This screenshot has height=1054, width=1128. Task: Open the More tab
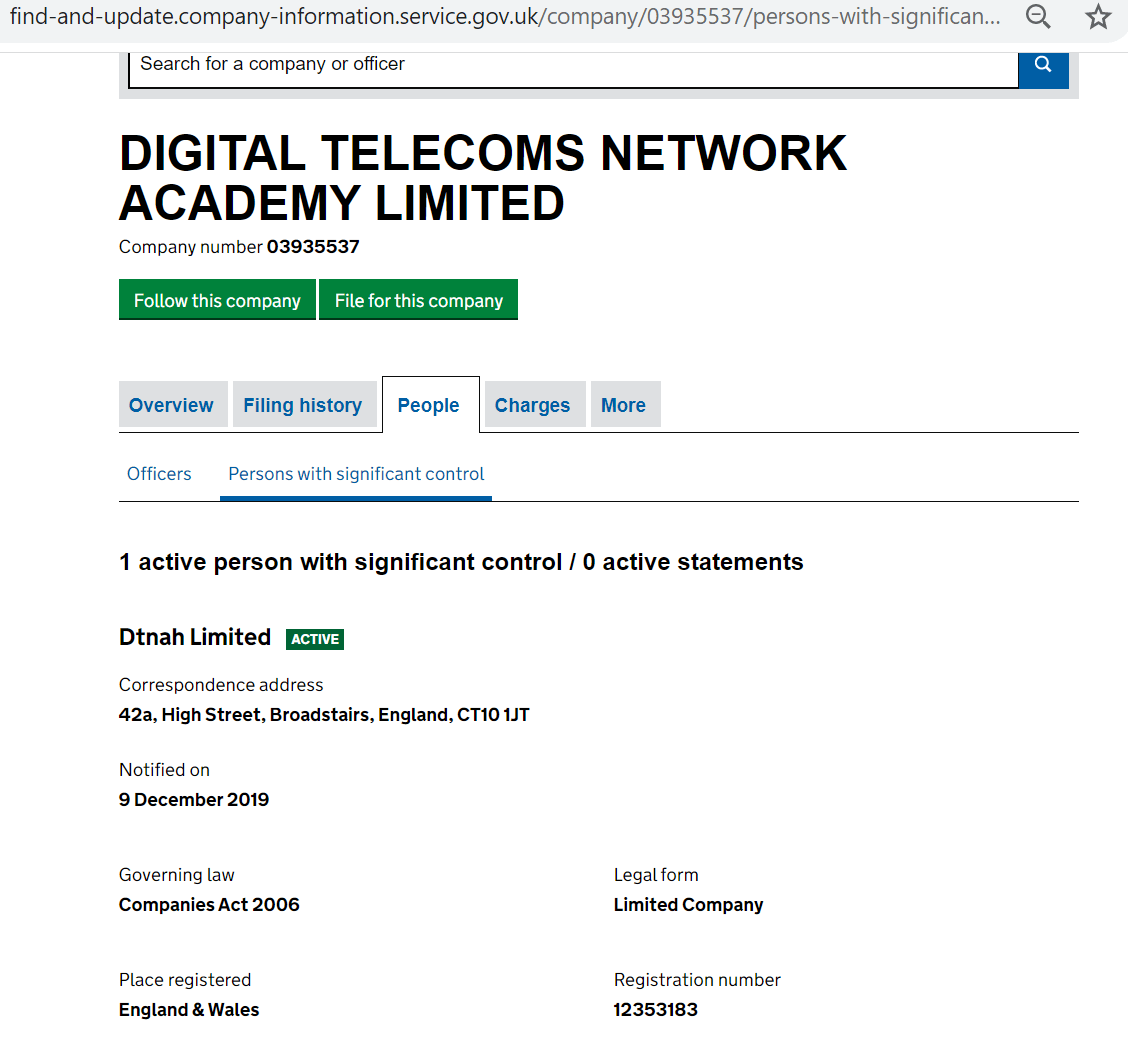coord(623,405)
